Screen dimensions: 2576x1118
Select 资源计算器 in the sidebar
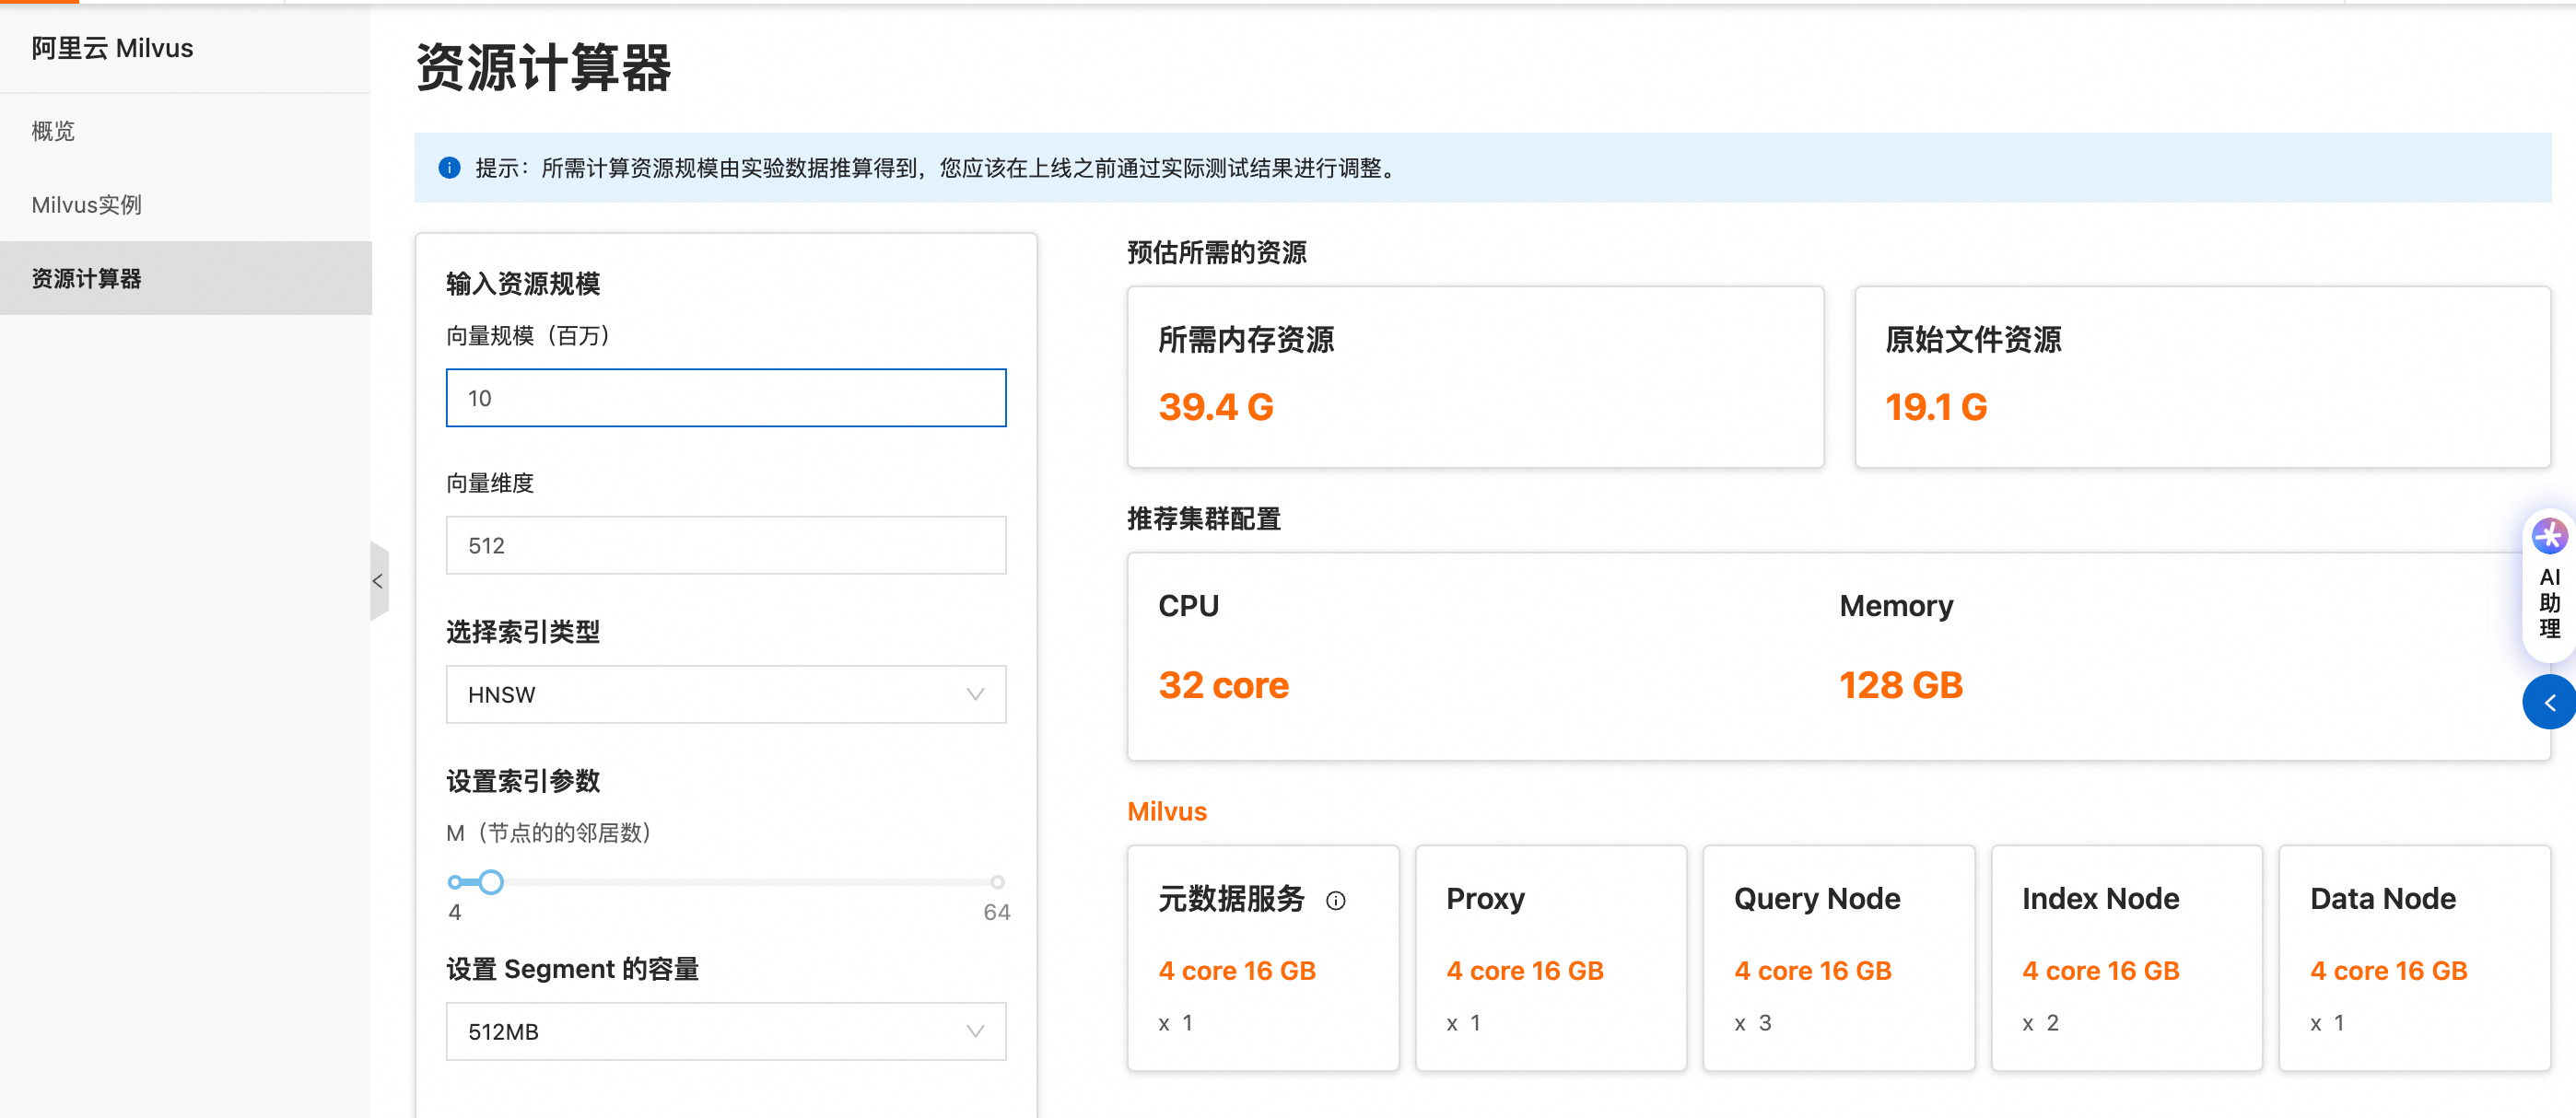pyautogui.click(x=87, y=278)
